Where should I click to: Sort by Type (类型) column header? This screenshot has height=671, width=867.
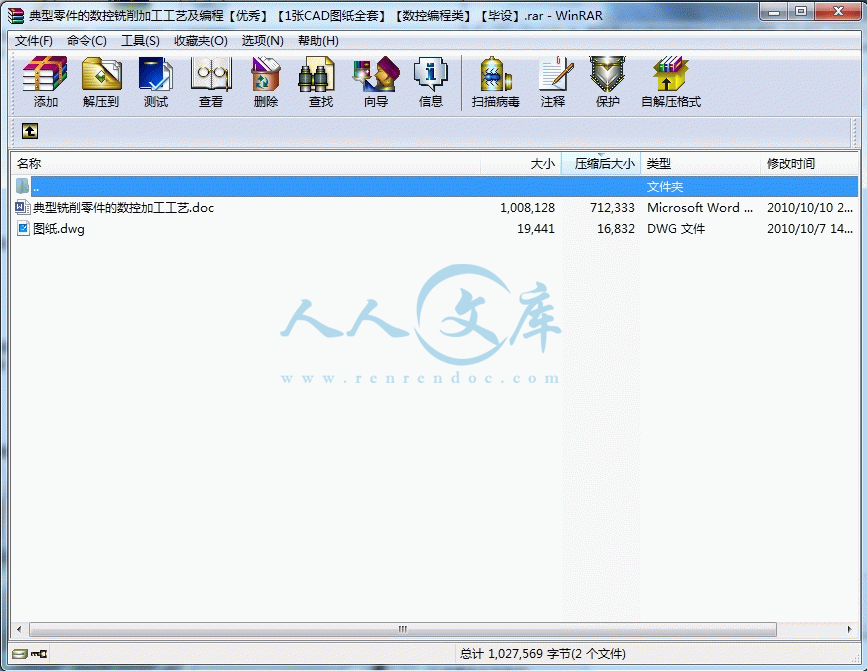coord(701,164)
